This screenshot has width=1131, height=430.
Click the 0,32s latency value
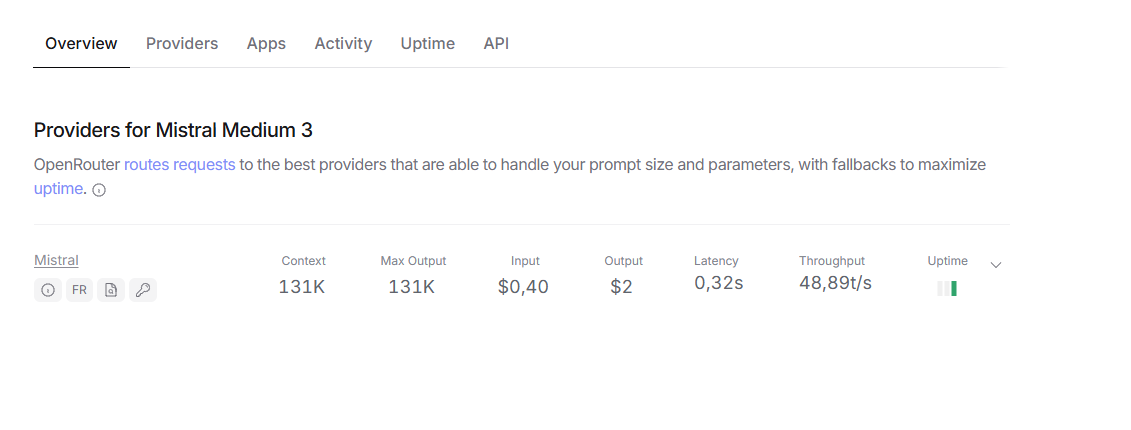pos(718,283)
